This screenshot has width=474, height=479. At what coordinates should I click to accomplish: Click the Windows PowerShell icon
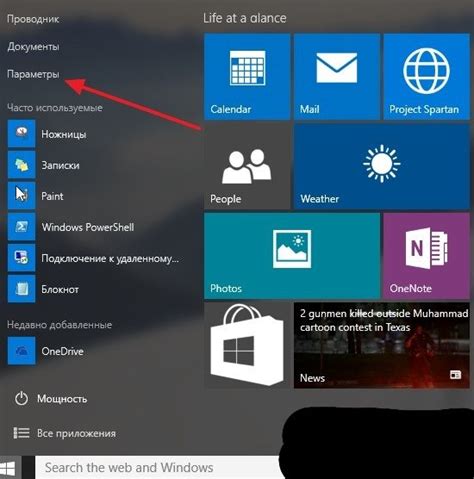[x=21, y=227]
